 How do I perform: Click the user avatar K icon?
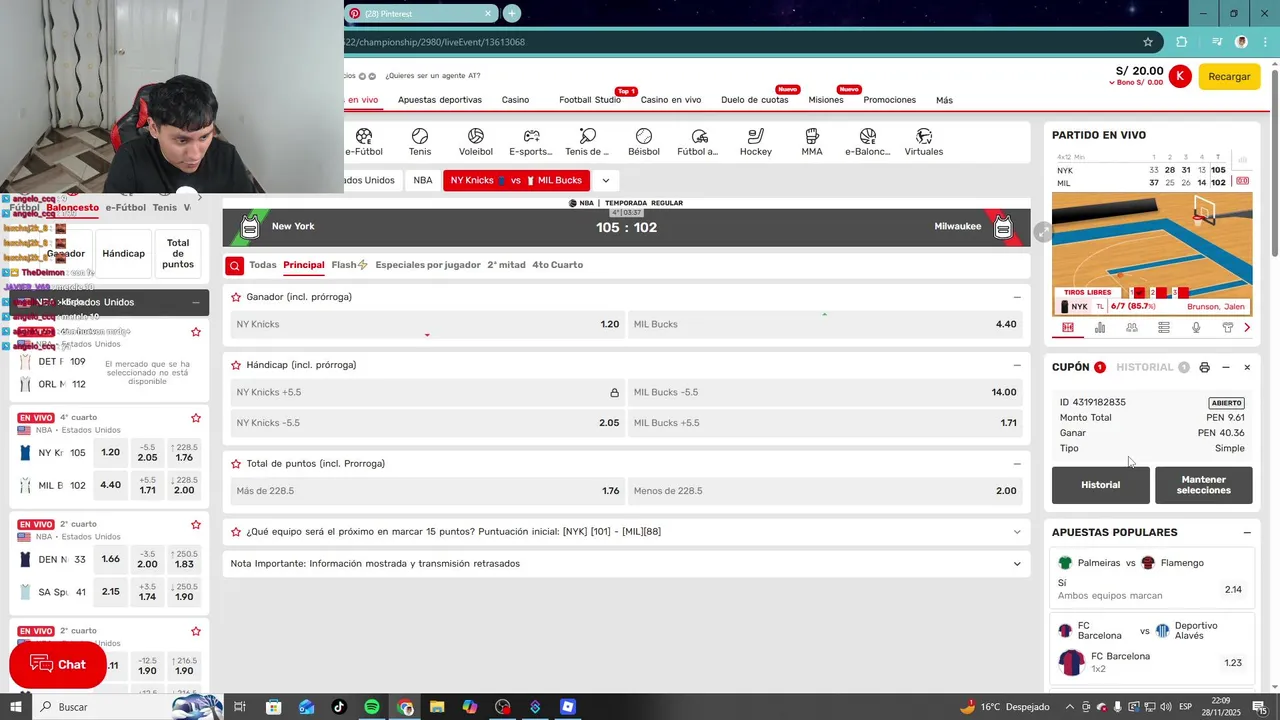(1180, 76)
